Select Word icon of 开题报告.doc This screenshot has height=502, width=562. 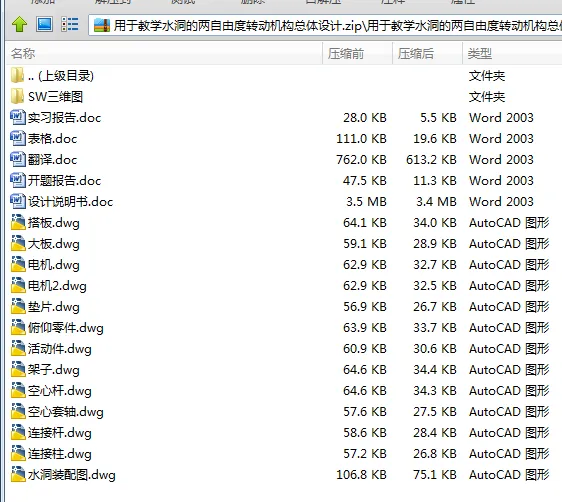tap(18, 181)
